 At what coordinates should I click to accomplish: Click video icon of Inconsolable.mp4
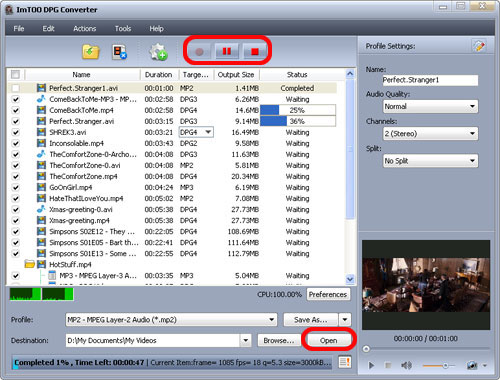[41, 143]
